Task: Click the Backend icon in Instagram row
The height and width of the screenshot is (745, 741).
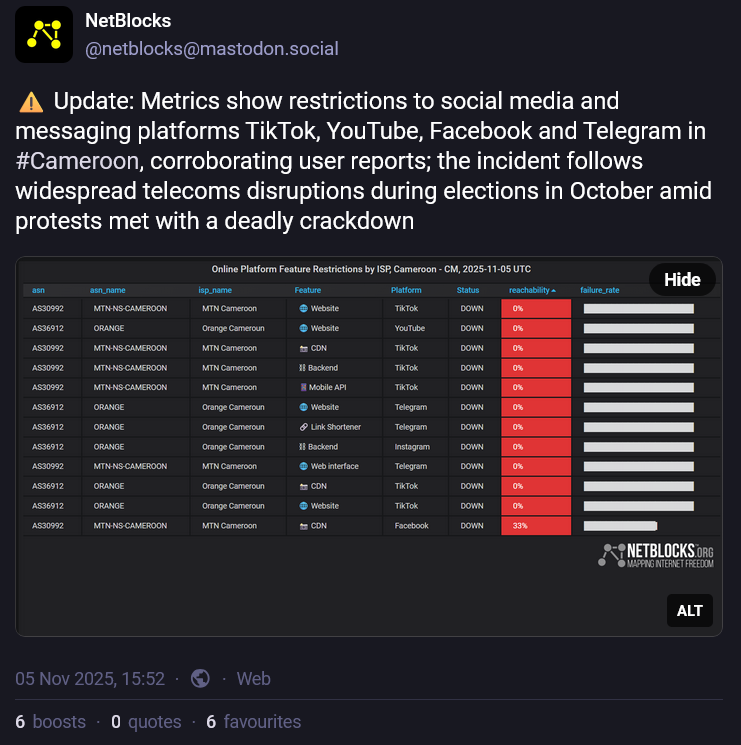Action: [x=302, y=447]
